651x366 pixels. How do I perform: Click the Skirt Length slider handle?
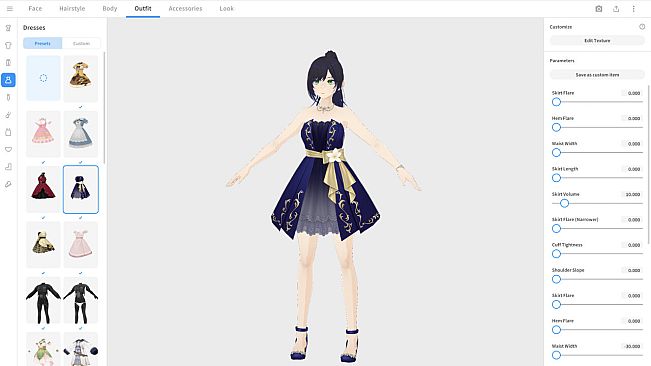(x=556, y=178)
